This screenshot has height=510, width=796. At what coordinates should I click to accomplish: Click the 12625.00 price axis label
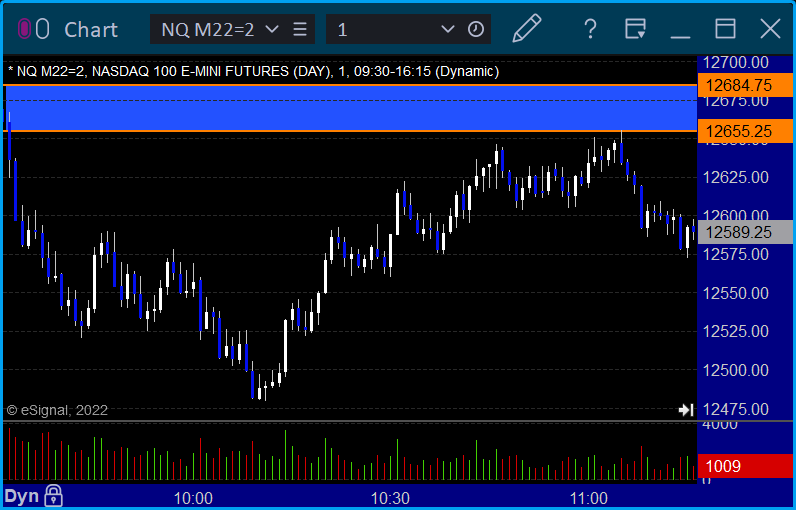point(735,178)
